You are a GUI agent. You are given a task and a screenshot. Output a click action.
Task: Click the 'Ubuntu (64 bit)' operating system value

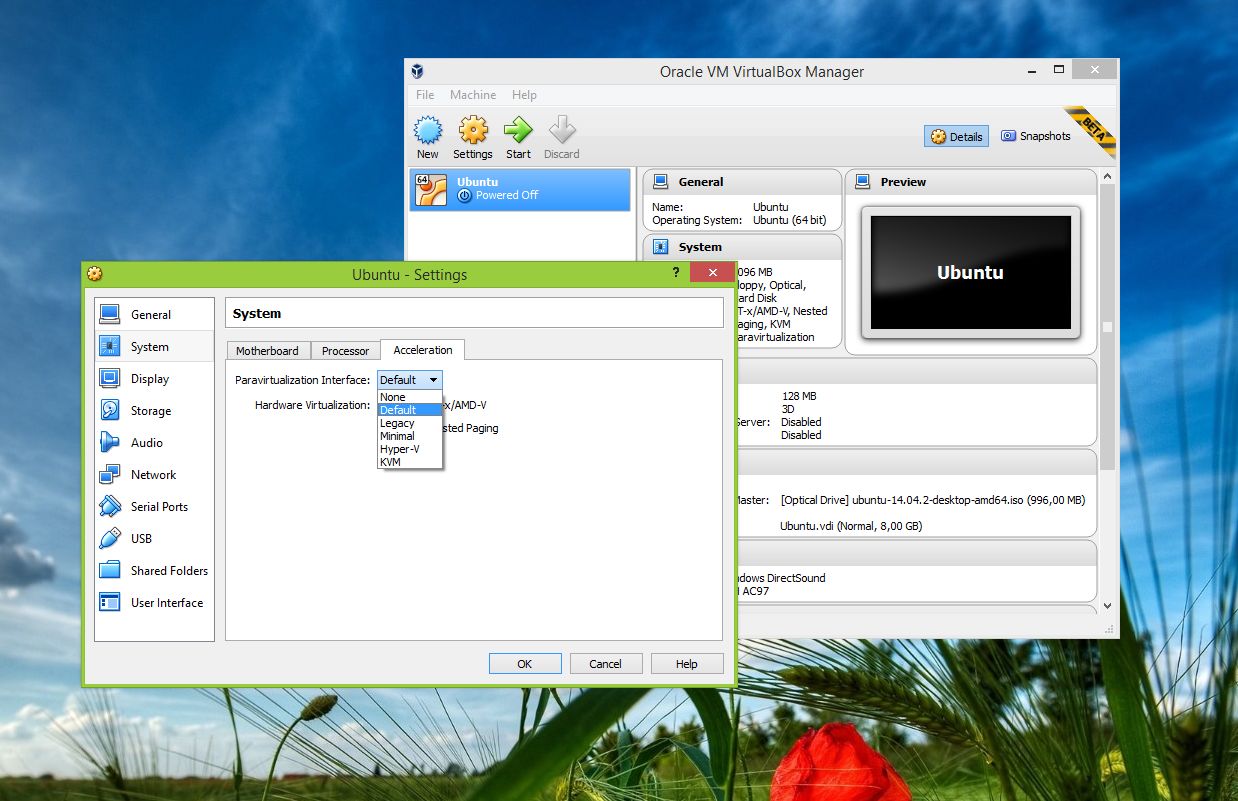(790, 220)
